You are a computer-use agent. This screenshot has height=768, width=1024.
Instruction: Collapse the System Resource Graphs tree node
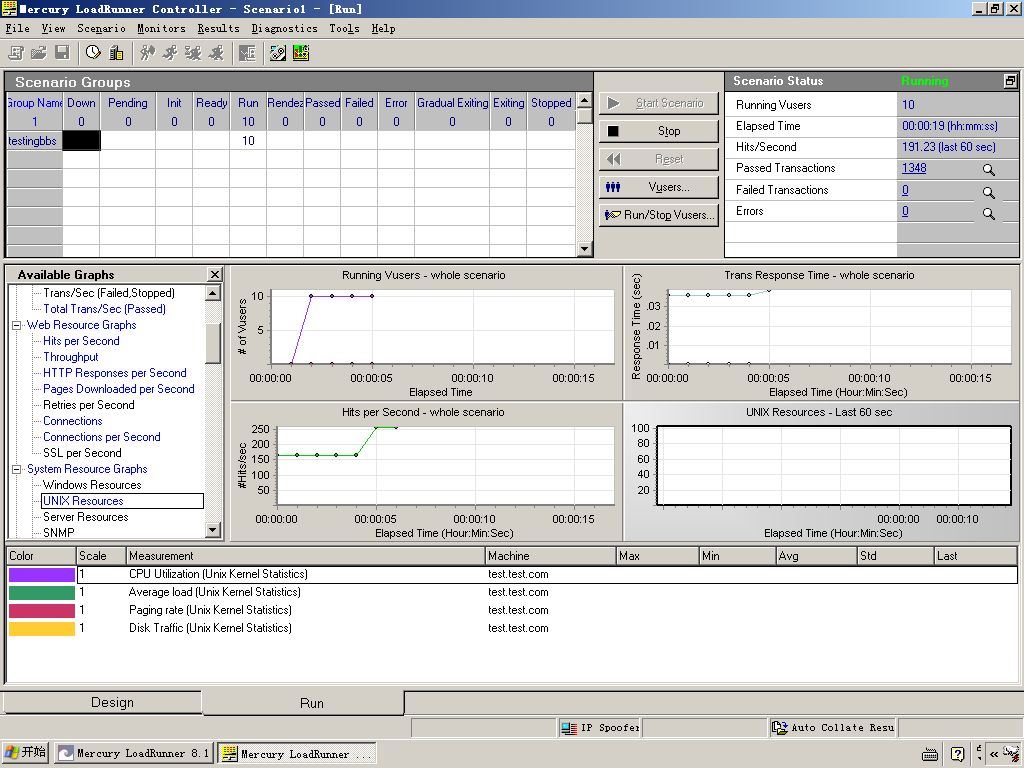(17, 470)
